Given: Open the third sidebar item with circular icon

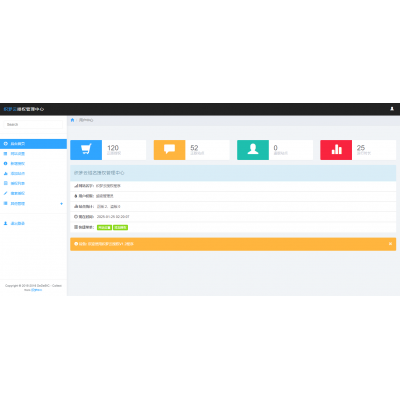Looking at the screenshot, I should pyautogui.click(x=33, y=164).
